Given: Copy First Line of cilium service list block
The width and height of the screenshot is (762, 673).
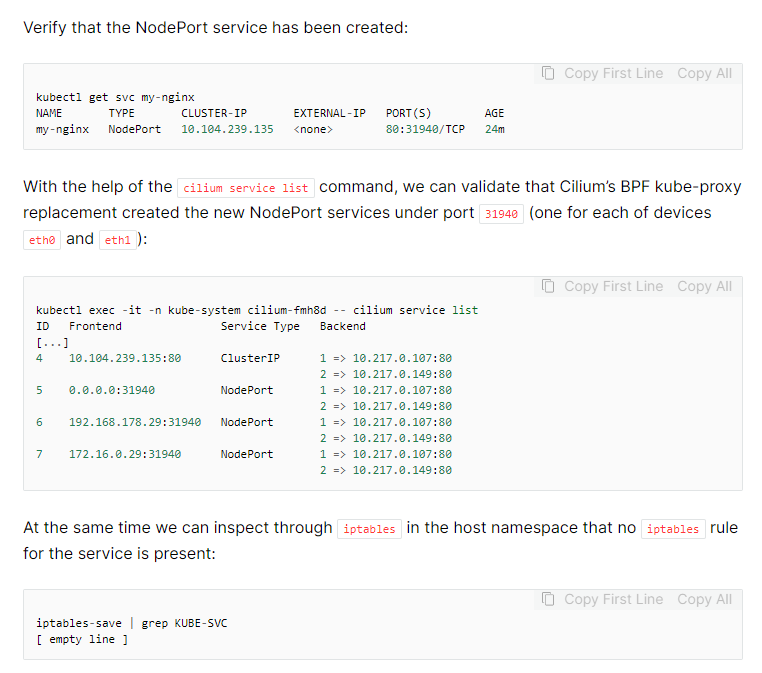Looking at the screenshot, I should [613, 286].
